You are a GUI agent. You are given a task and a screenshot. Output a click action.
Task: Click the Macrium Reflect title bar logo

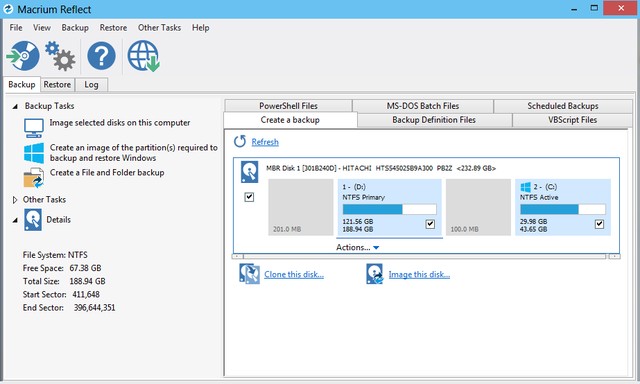pyautogui.click(x=8, y=9)
